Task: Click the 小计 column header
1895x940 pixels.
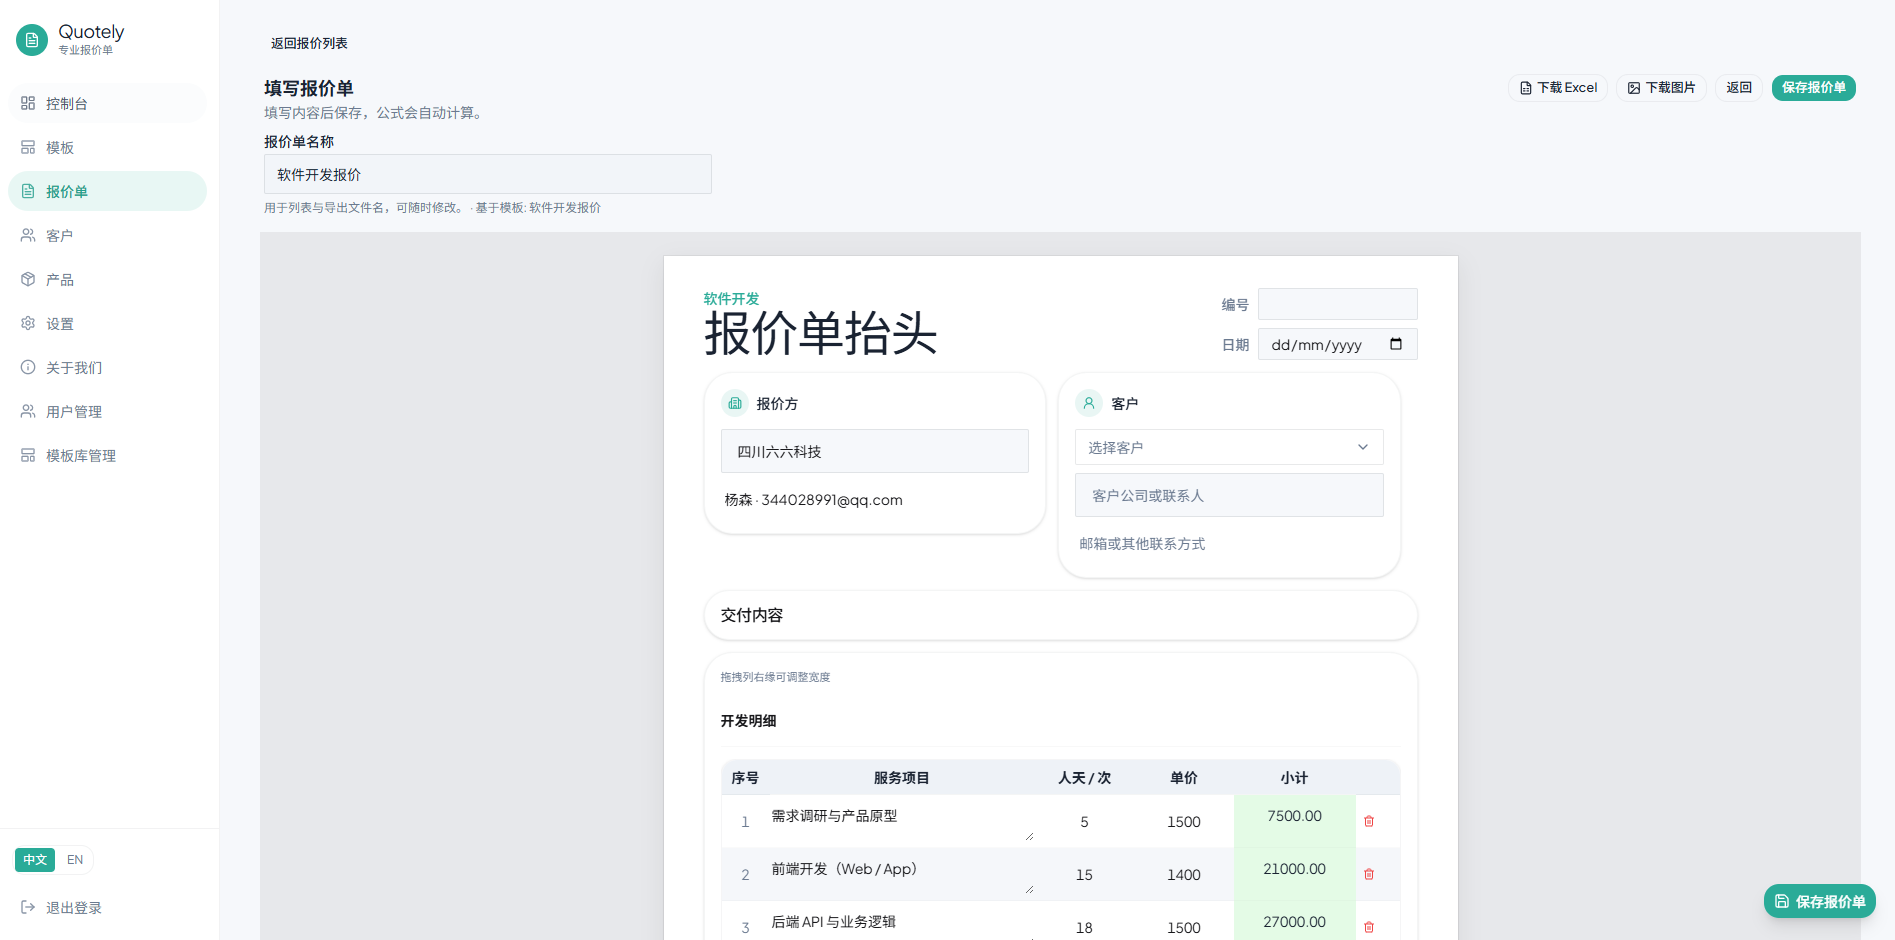Action: pyautogui.click(x=1295, y=777)
